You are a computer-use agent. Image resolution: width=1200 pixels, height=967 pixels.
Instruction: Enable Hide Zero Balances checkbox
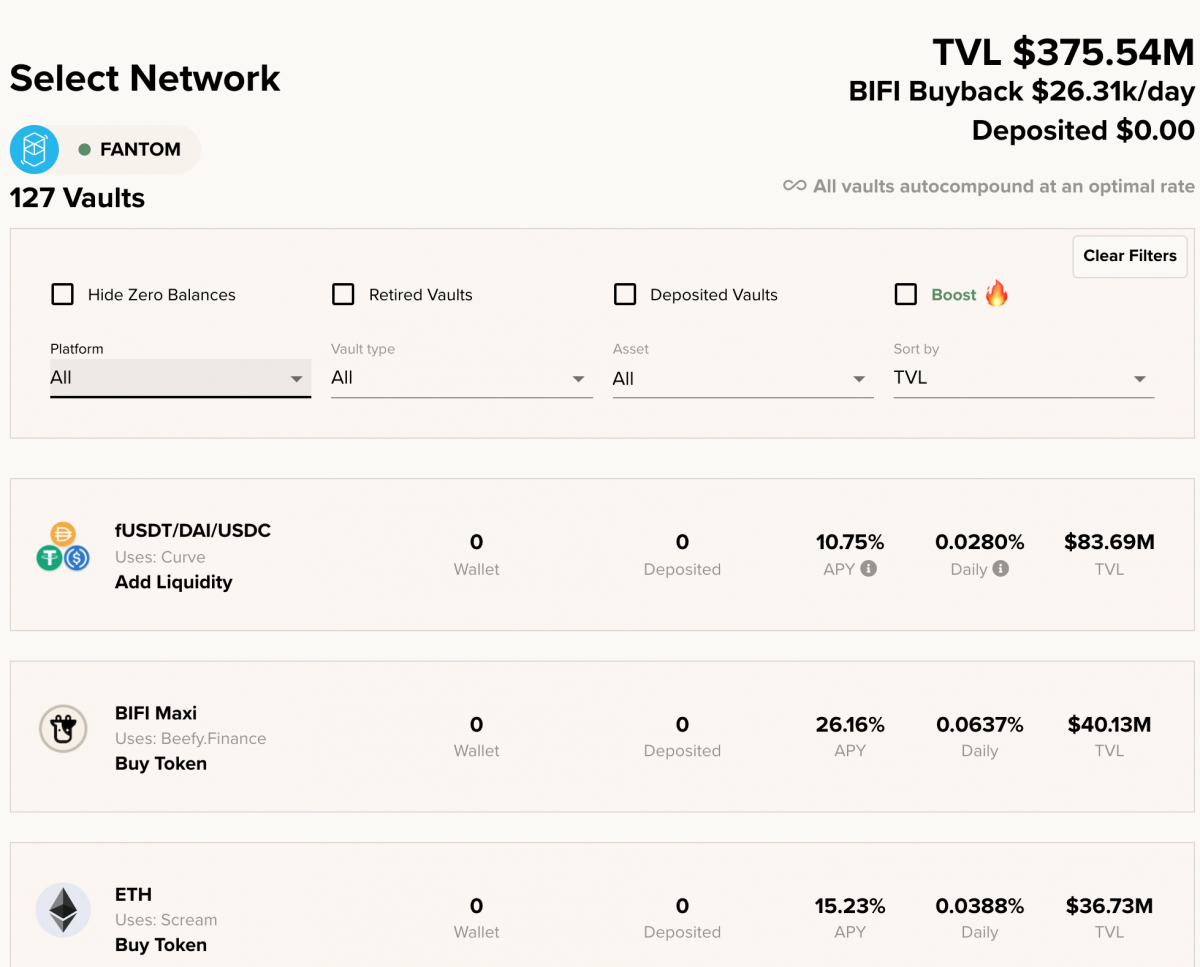pos(62,295)
